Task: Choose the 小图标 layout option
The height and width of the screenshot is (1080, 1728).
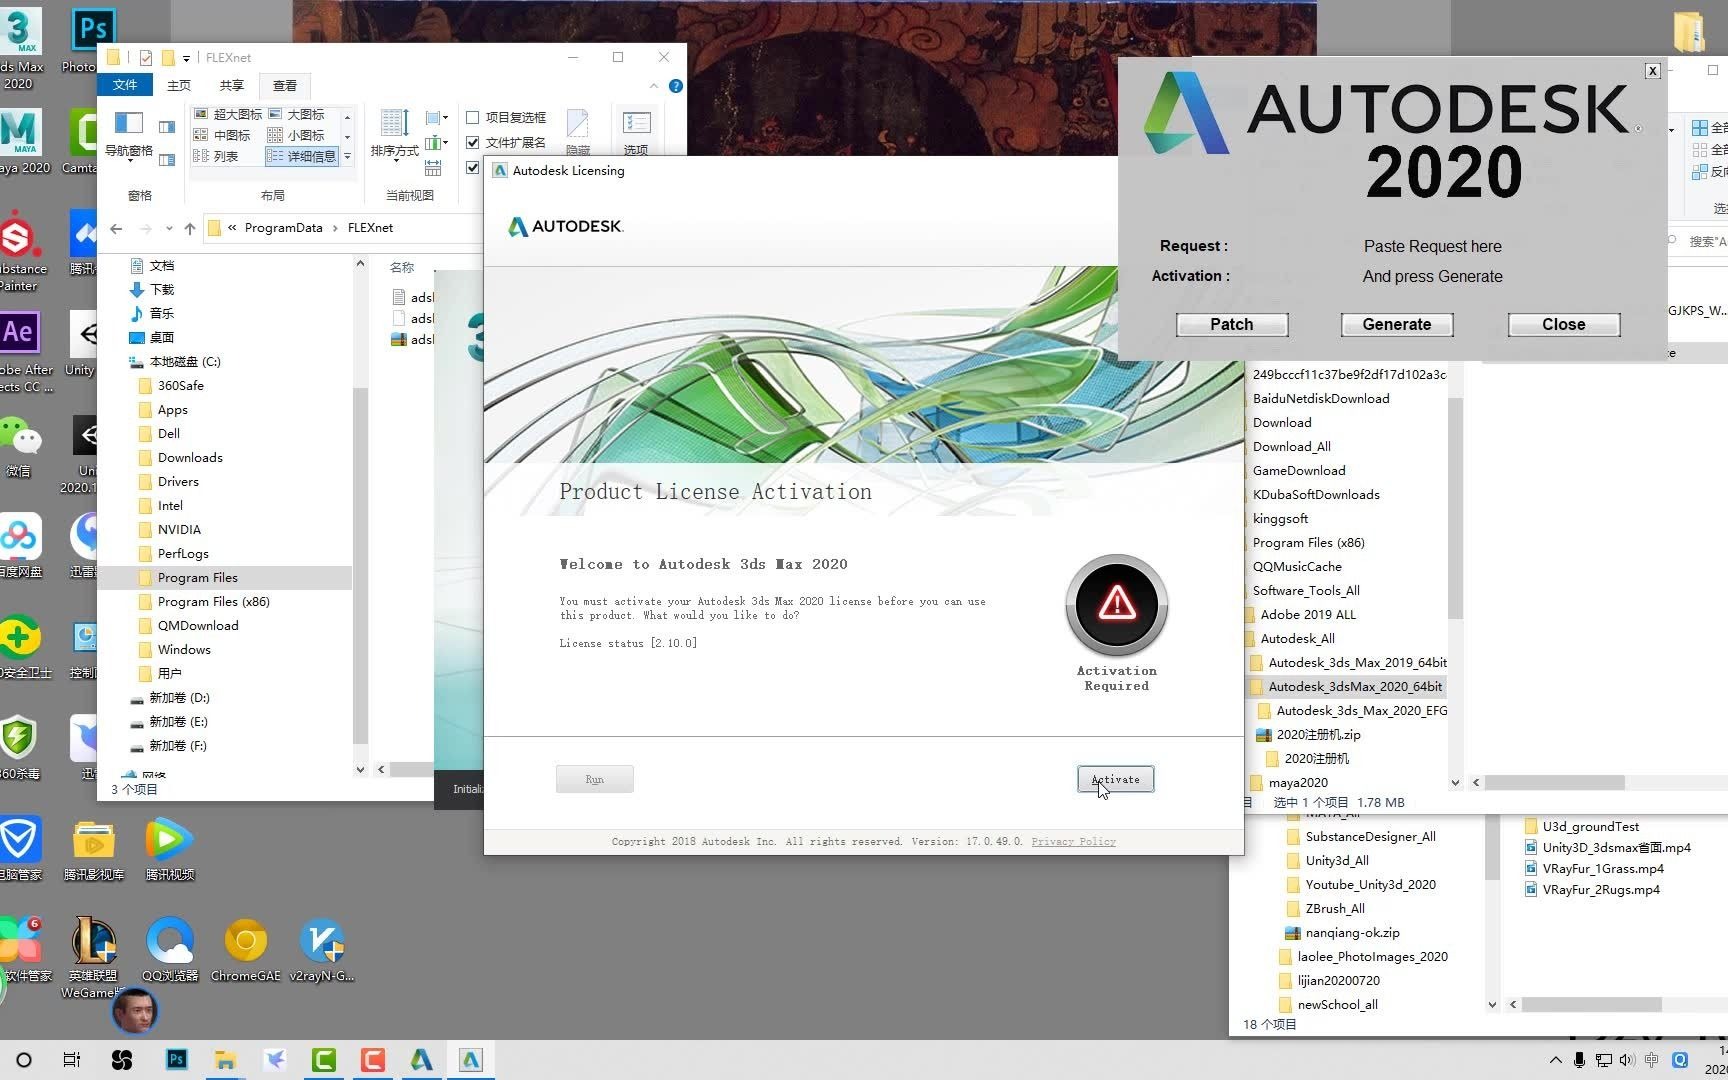Action: pyautogui.click(x=297, y=135)
